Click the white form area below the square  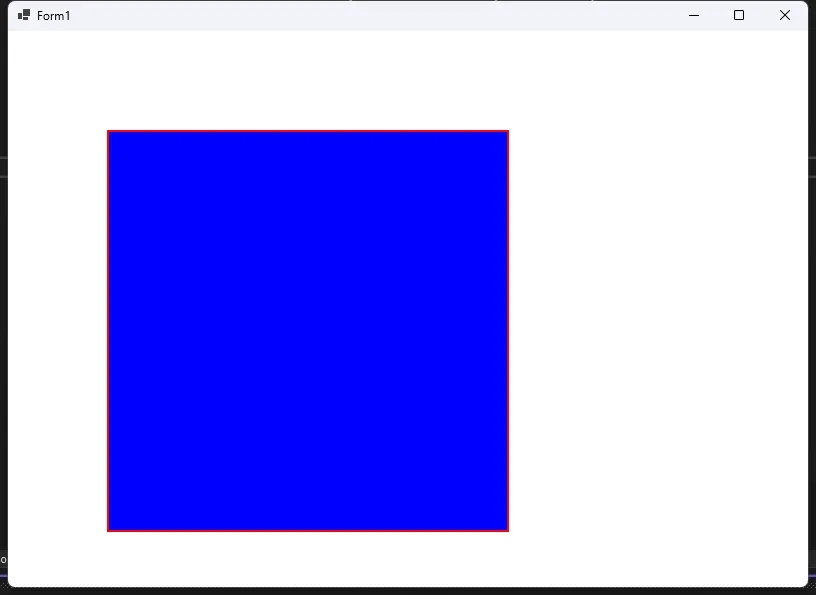tap(308, 560)
